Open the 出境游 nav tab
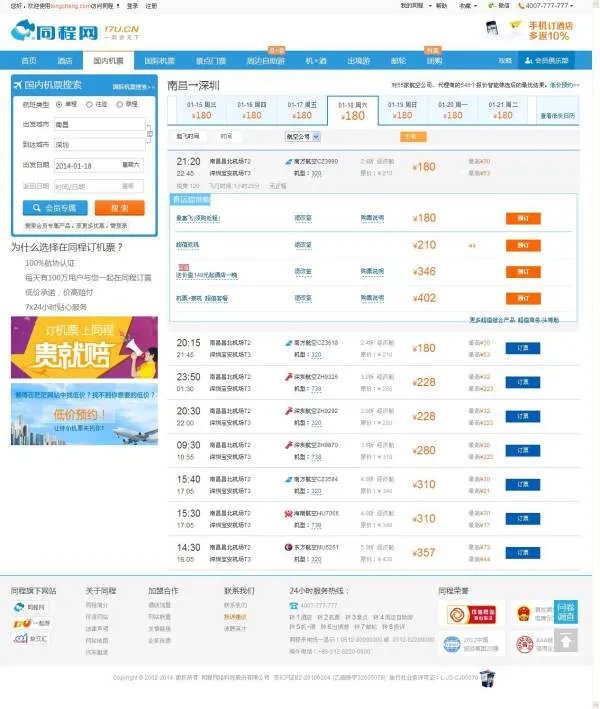The height and width of the screenshot is (709, 600). (x=359, y=61)
